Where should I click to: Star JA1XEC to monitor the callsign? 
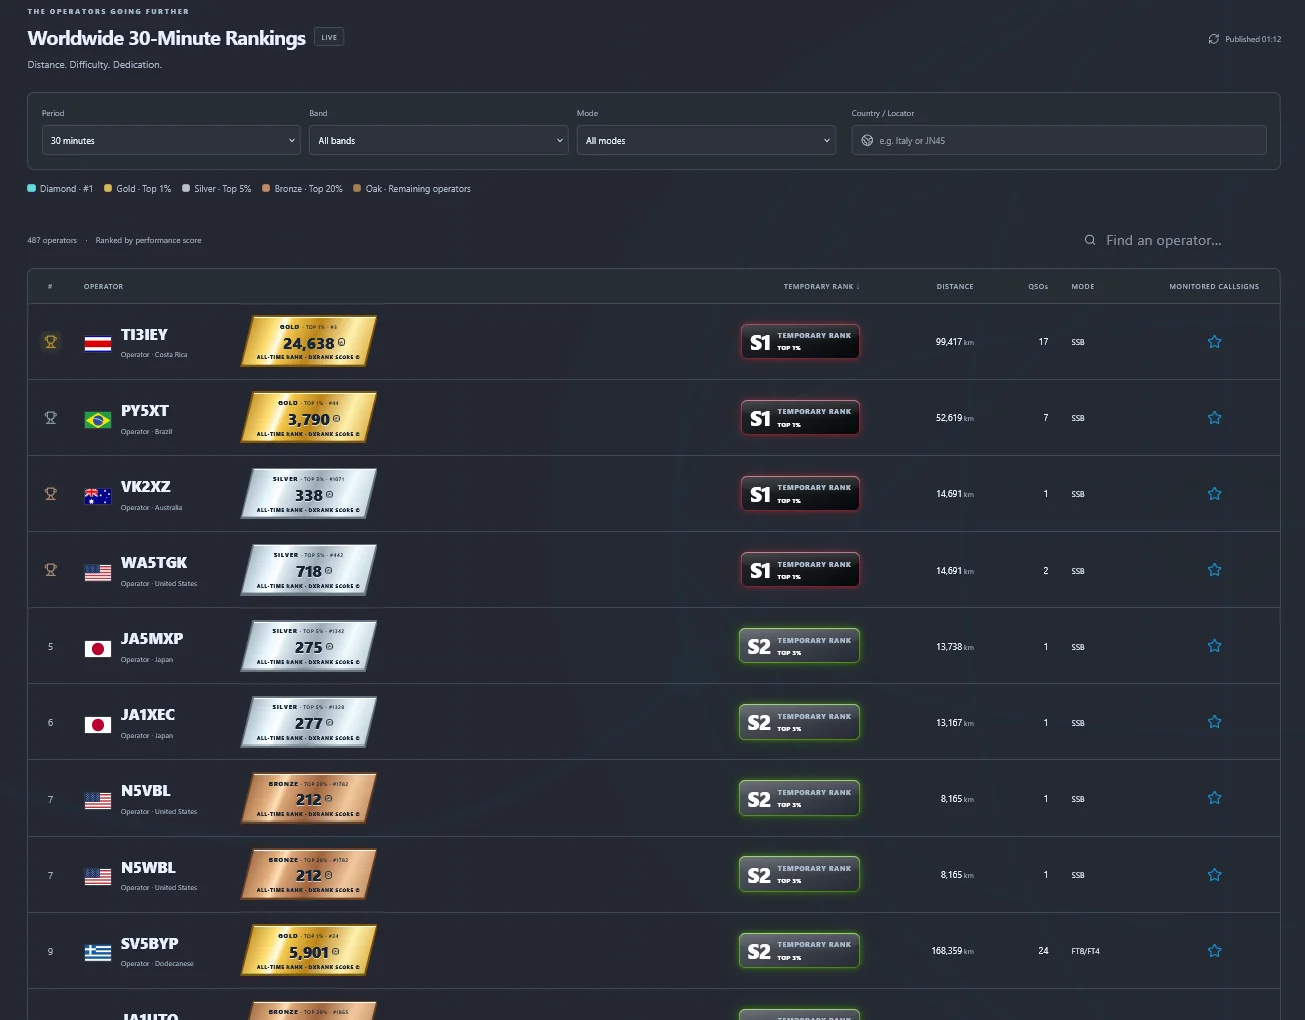(x=1214, y=722)
